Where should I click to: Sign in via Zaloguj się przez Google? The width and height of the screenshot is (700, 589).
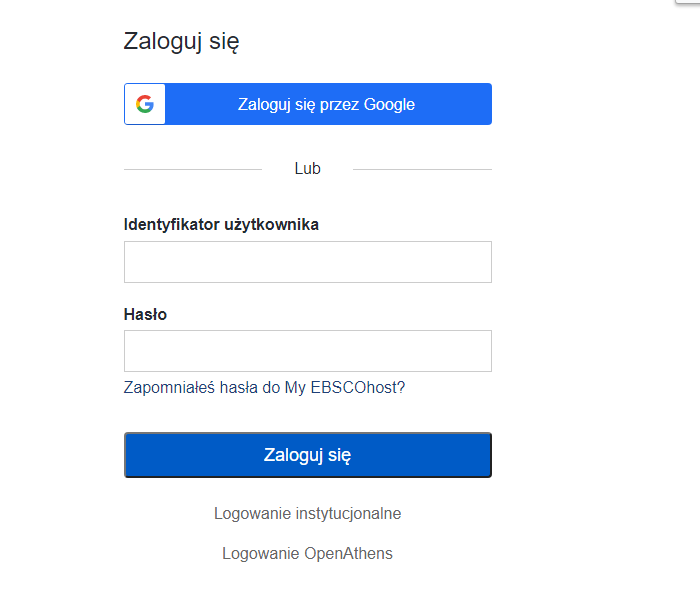(x=308, y=104)
